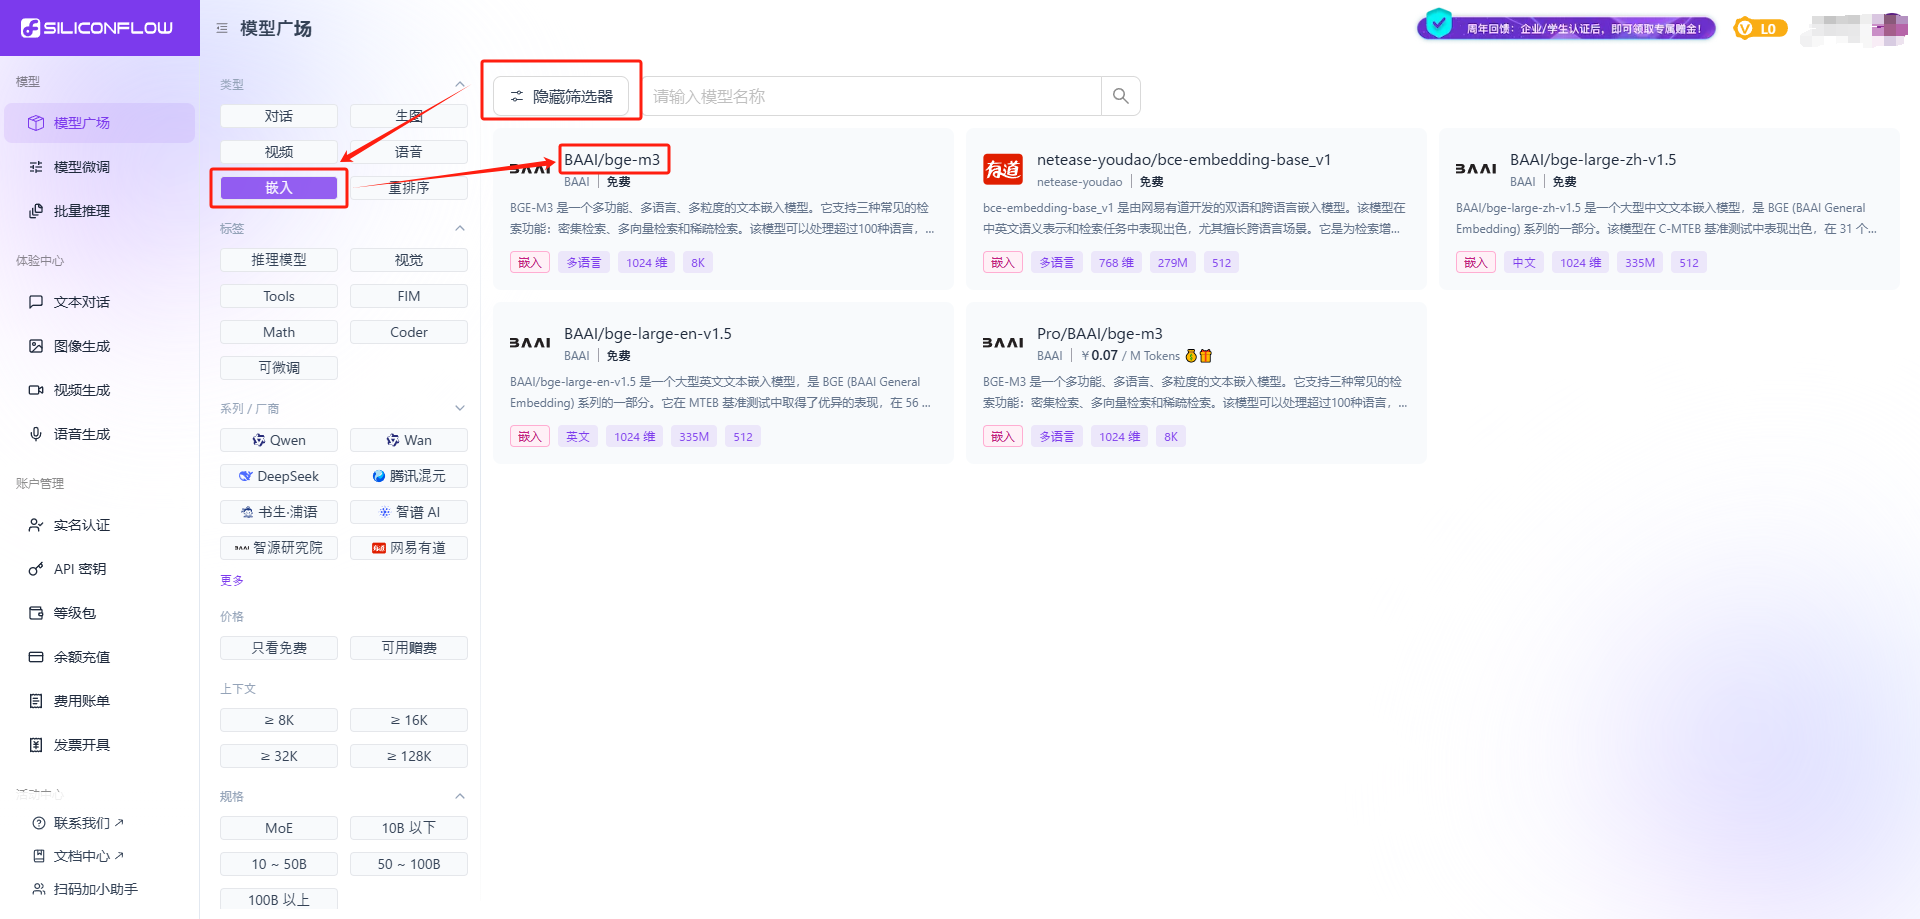Viewport: 1920px width, 919px height.
Task: Toggle the 推理模型 tag filter
Action: click(x=279, y=260)
